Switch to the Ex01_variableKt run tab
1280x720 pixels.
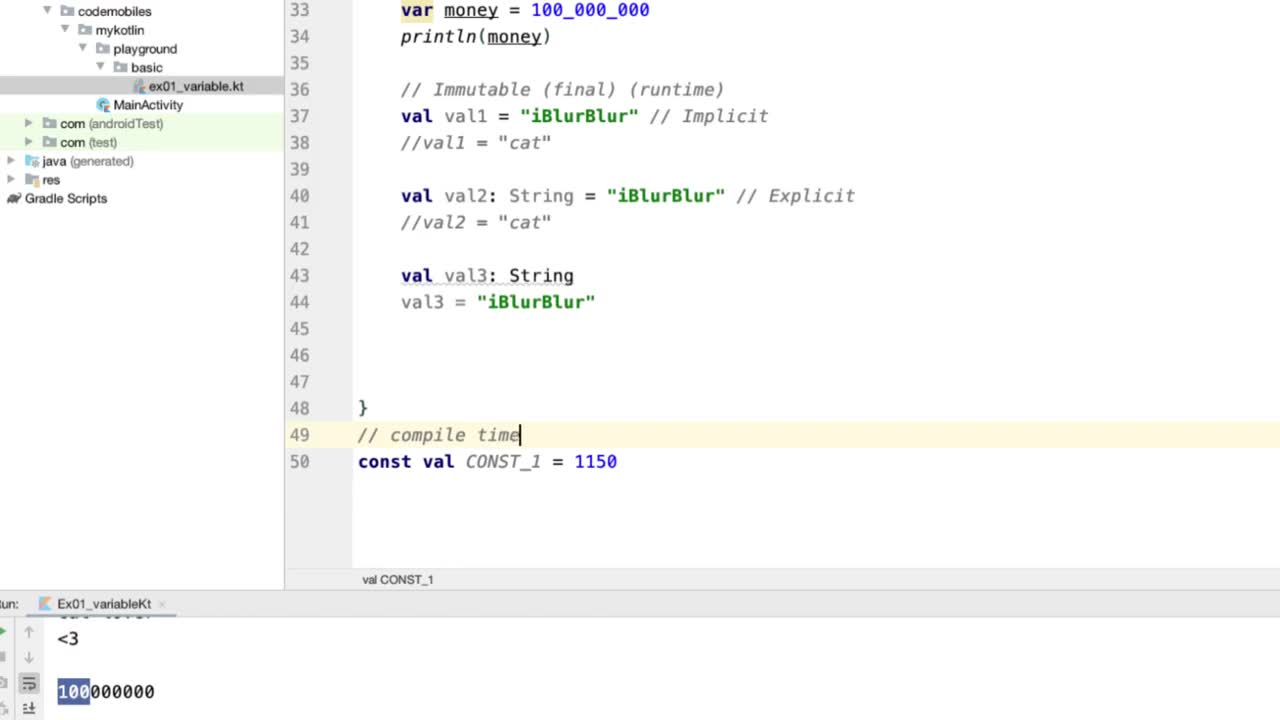(104, 603)
